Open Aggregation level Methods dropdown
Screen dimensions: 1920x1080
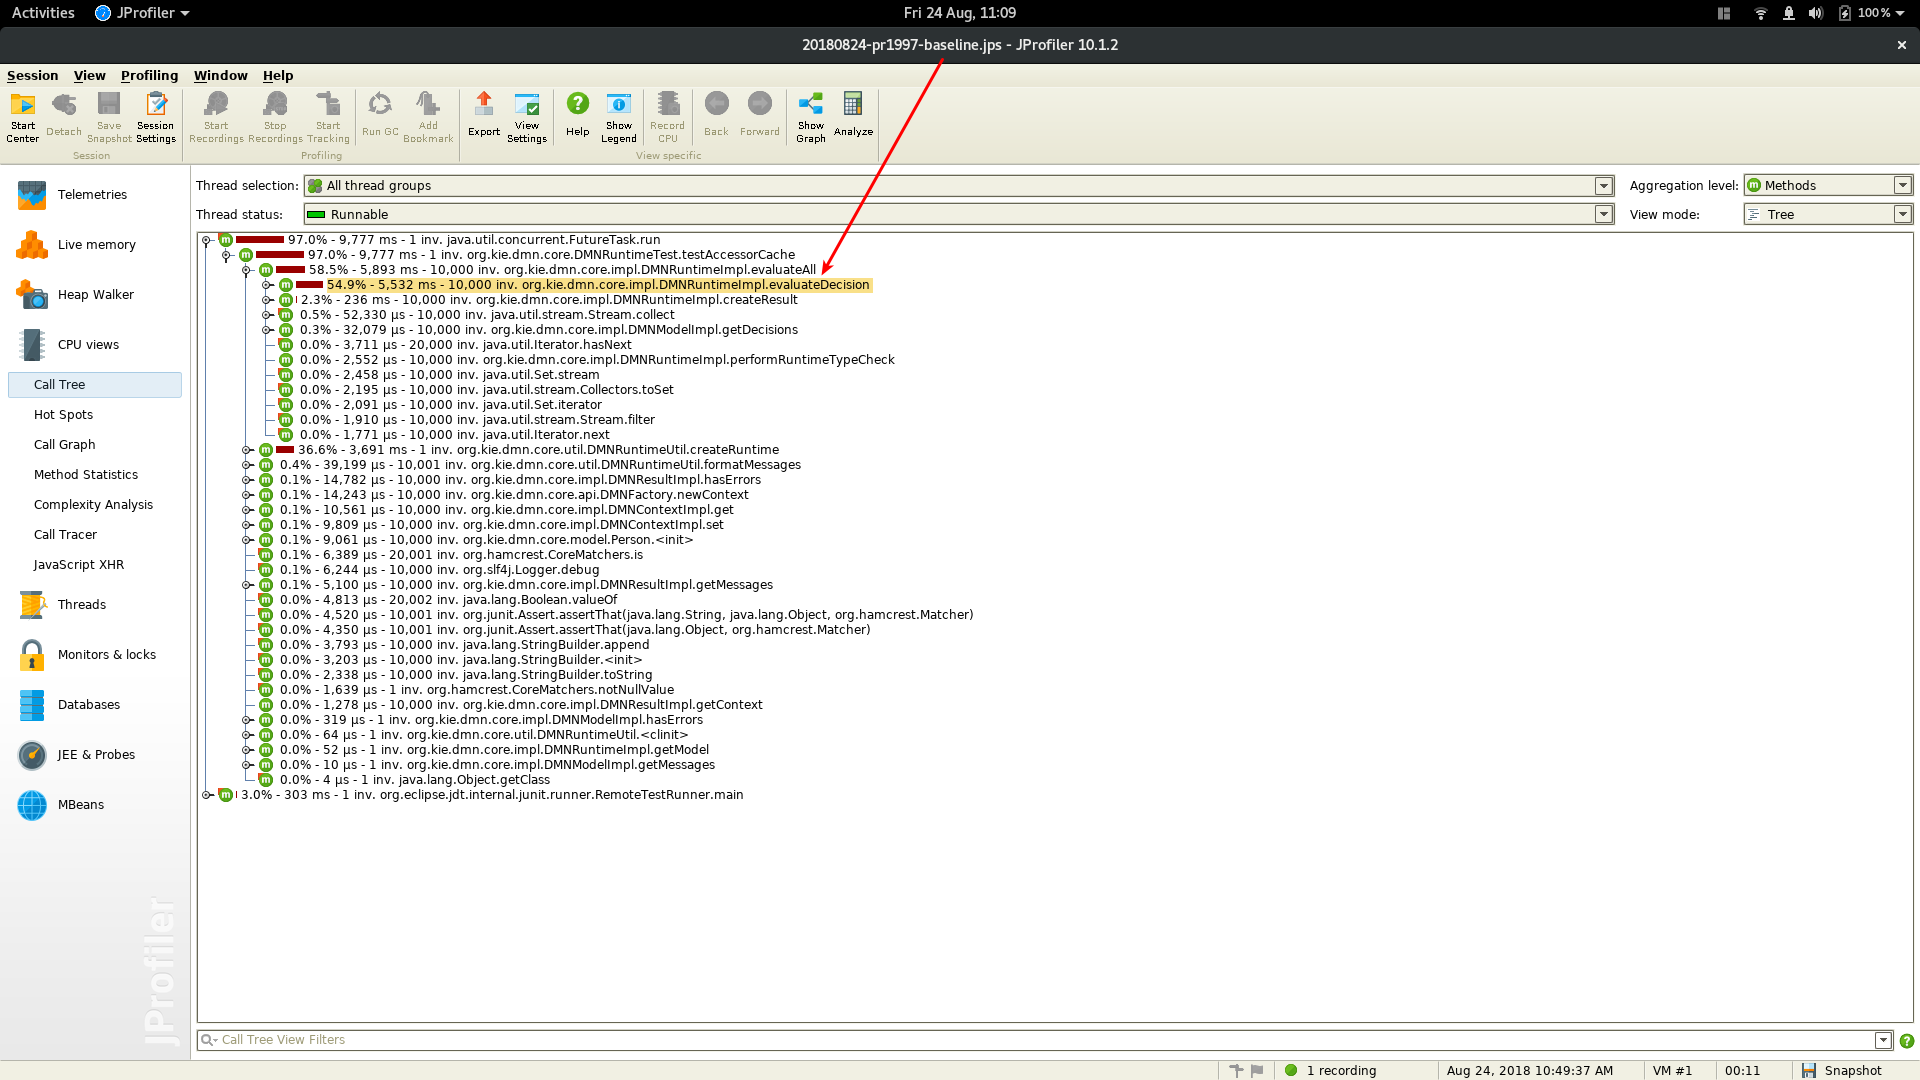pos(1902,186)
